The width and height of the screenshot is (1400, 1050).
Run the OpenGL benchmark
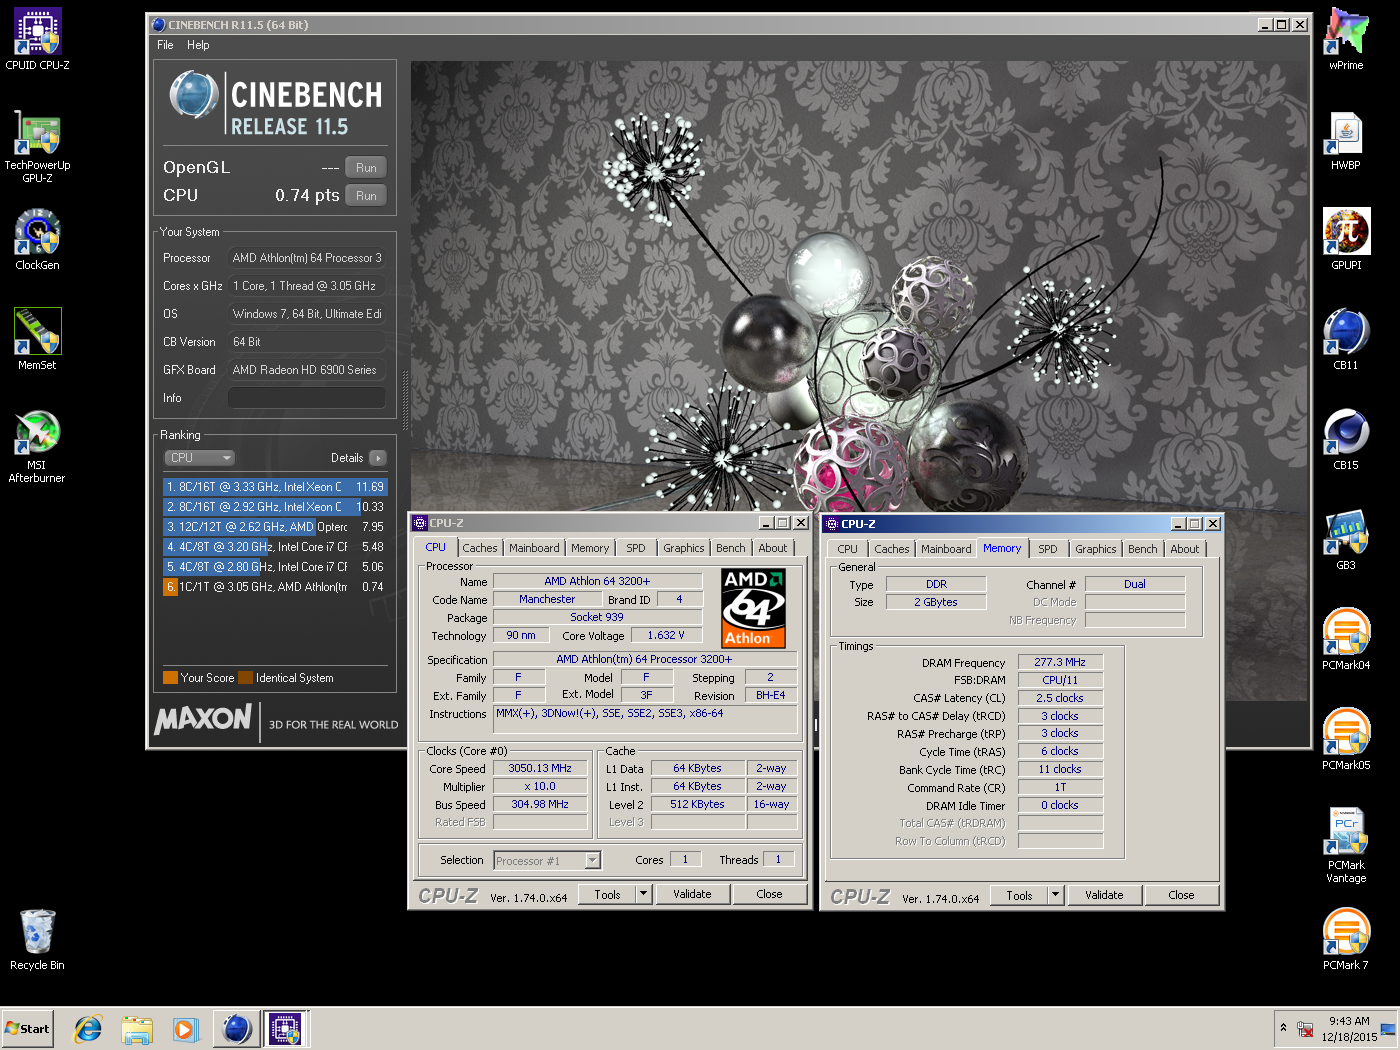pos(366,168)
